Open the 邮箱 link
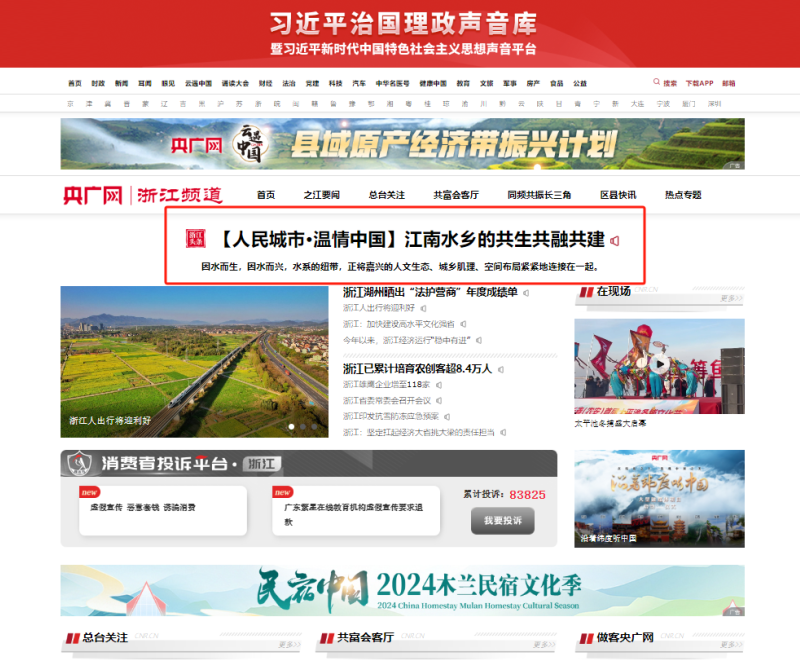800x661 pixels. 729,82
